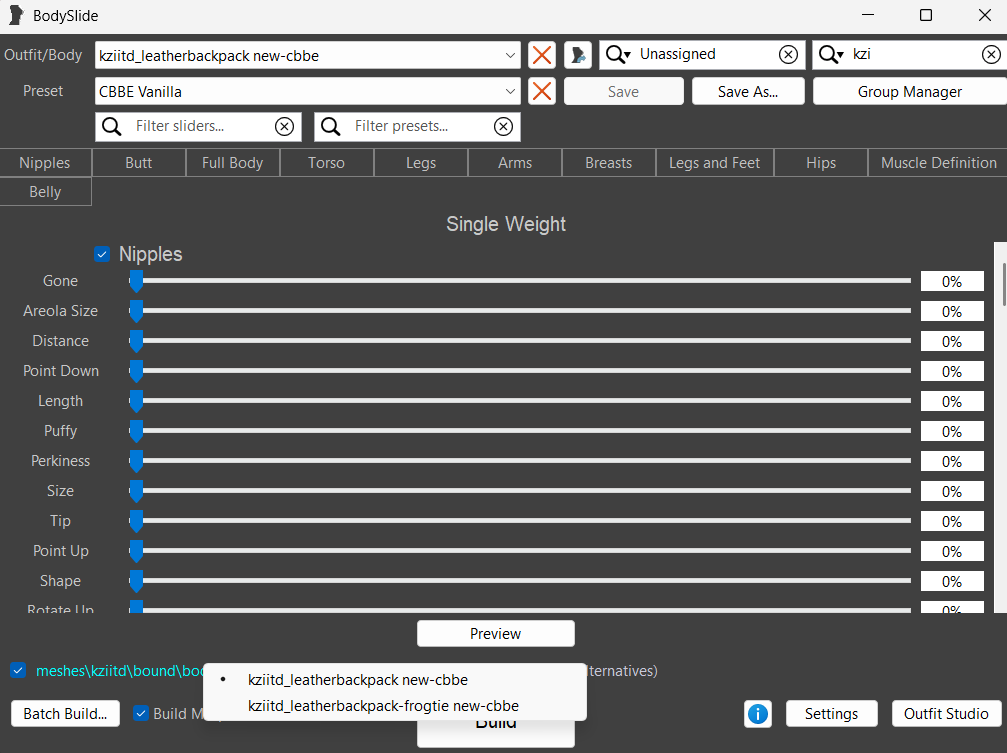Open the outfit filter search icon menu beside kzi
The height and width of the screenshot is (753, 1007).
point(831,55)
